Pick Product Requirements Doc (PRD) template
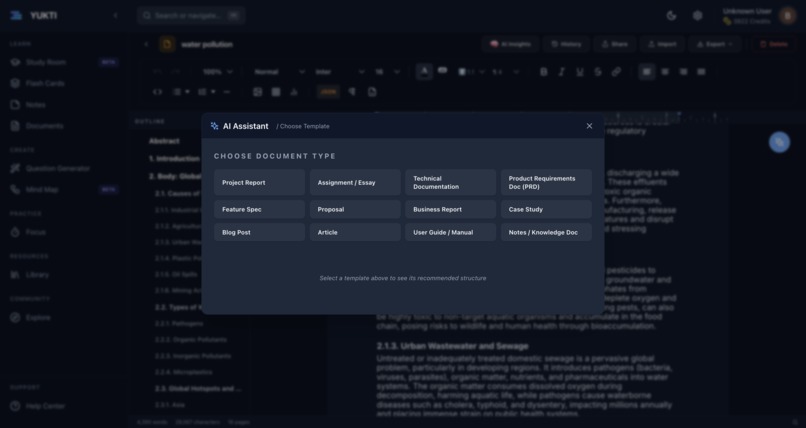Image resolution: width=806 pixels, height=428 pixels. tap(546, 182)
